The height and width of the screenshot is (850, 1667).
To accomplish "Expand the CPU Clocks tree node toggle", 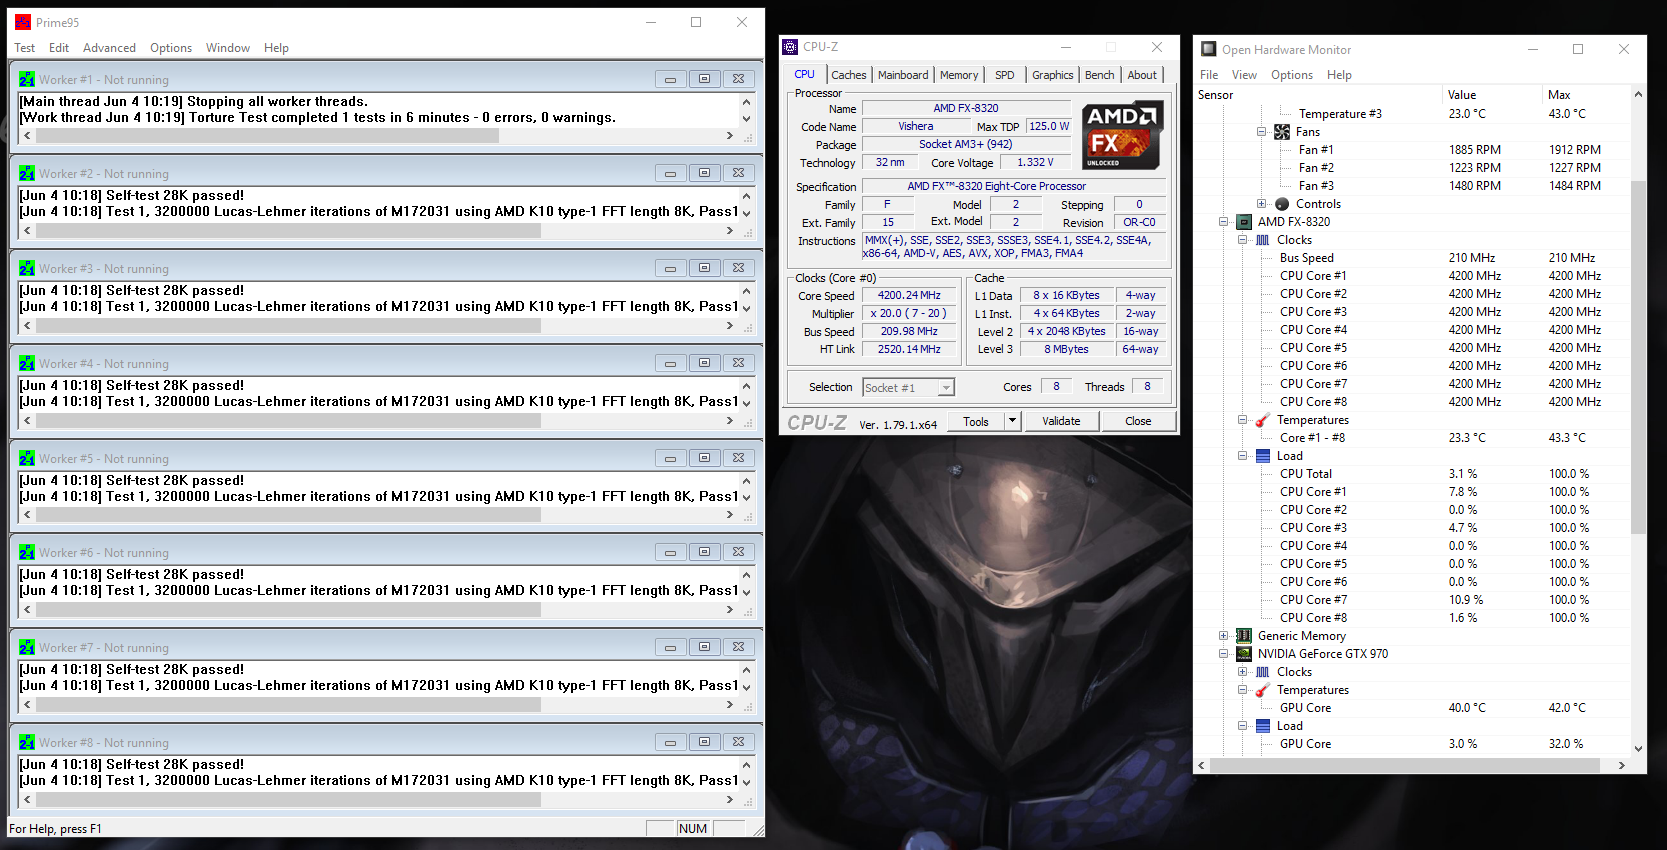I will (1243, 240).
